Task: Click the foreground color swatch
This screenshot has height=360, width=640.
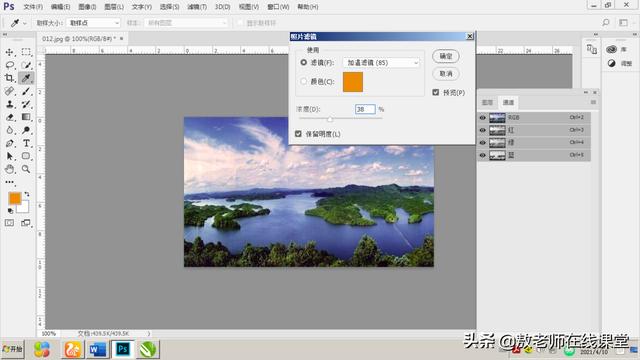Action: pyautogui.click(x=15, y=198)
